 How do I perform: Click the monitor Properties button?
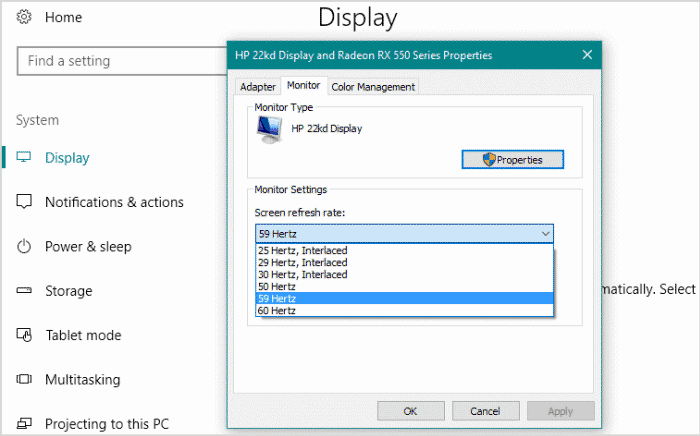pyautogui.click(x=512, y=159)
